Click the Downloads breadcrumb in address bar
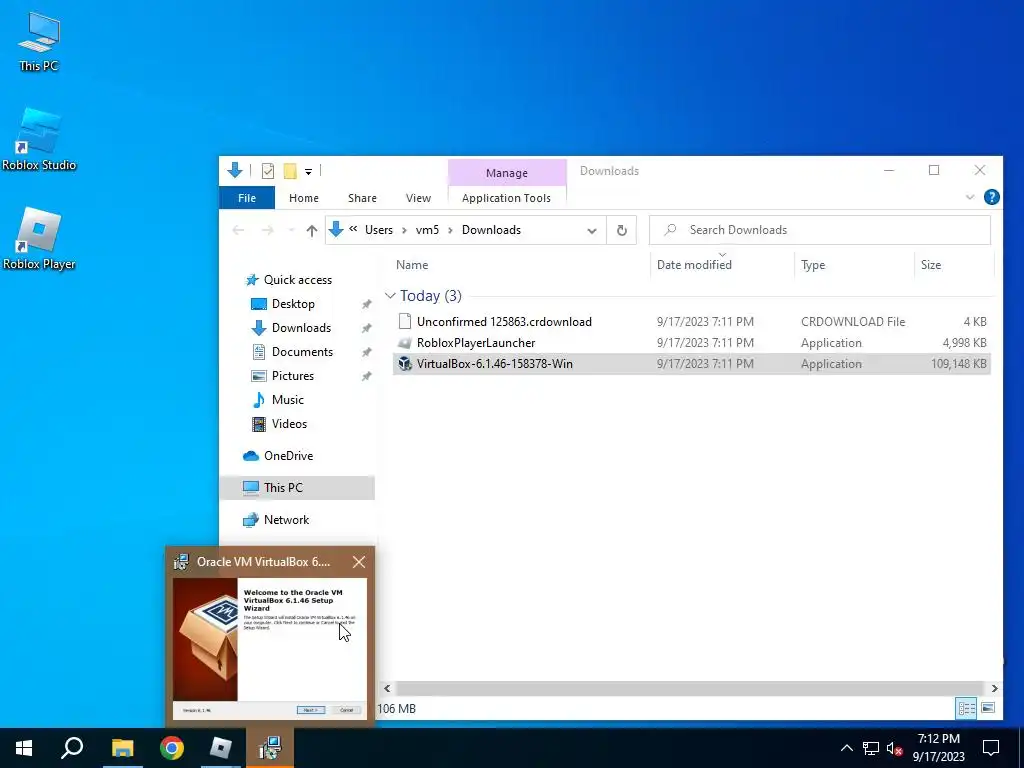 tap(491, 230)
